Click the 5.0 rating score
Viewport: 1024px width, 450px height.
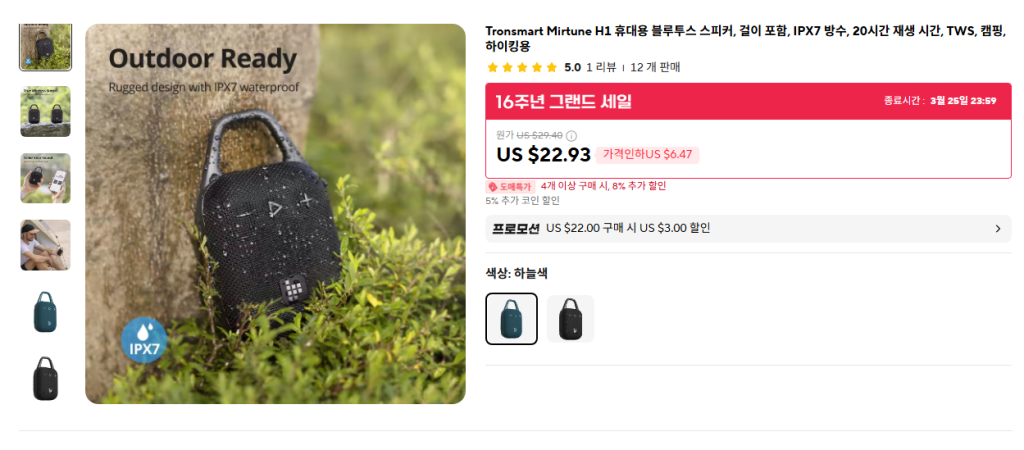coord(572,68)
